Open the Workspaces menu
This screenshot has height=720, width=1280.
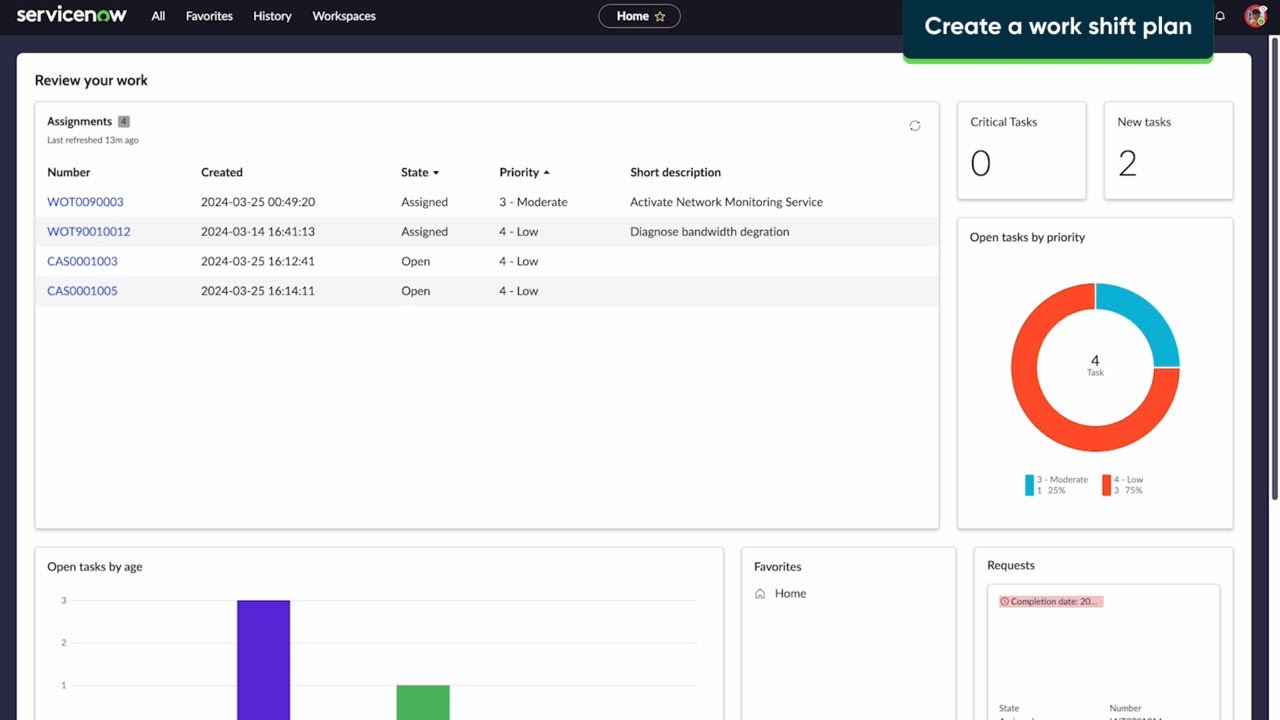click(343, 16)
